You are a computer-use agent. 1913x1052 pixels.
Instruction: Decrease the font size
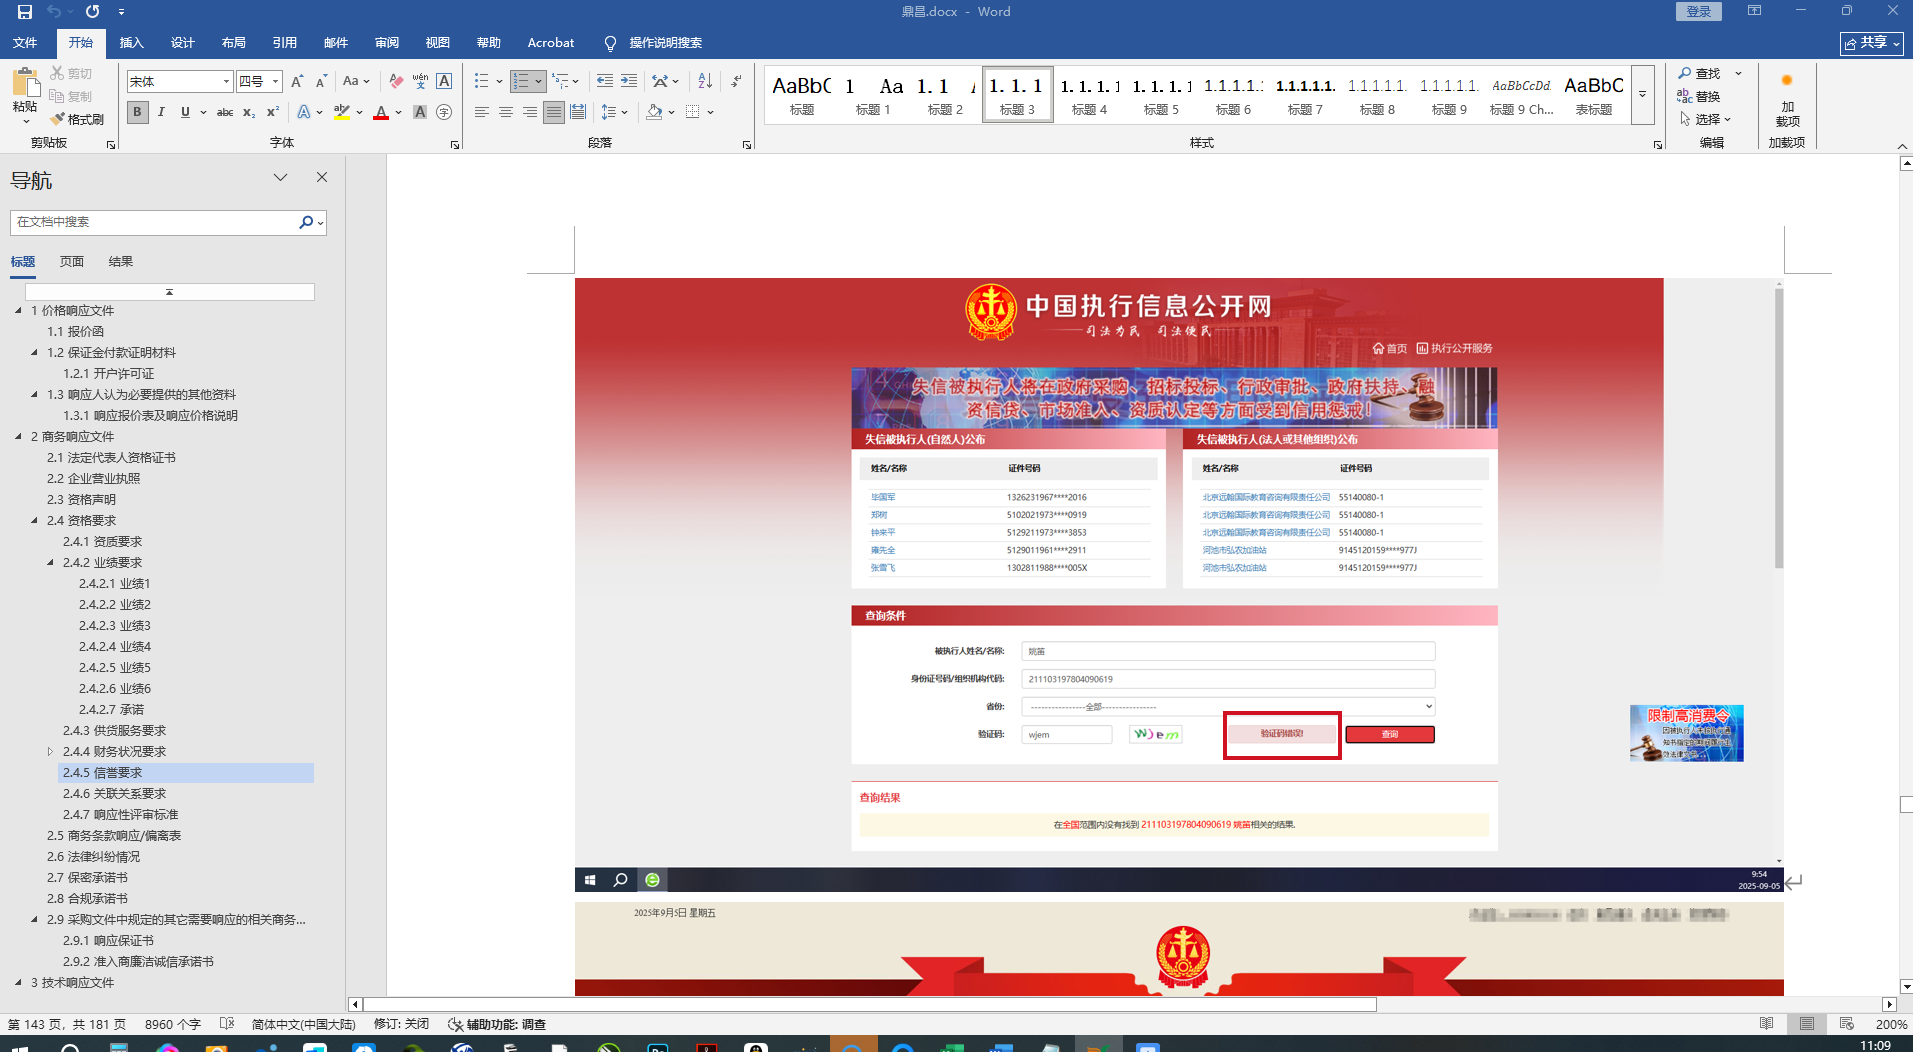(x=321, y=81)
